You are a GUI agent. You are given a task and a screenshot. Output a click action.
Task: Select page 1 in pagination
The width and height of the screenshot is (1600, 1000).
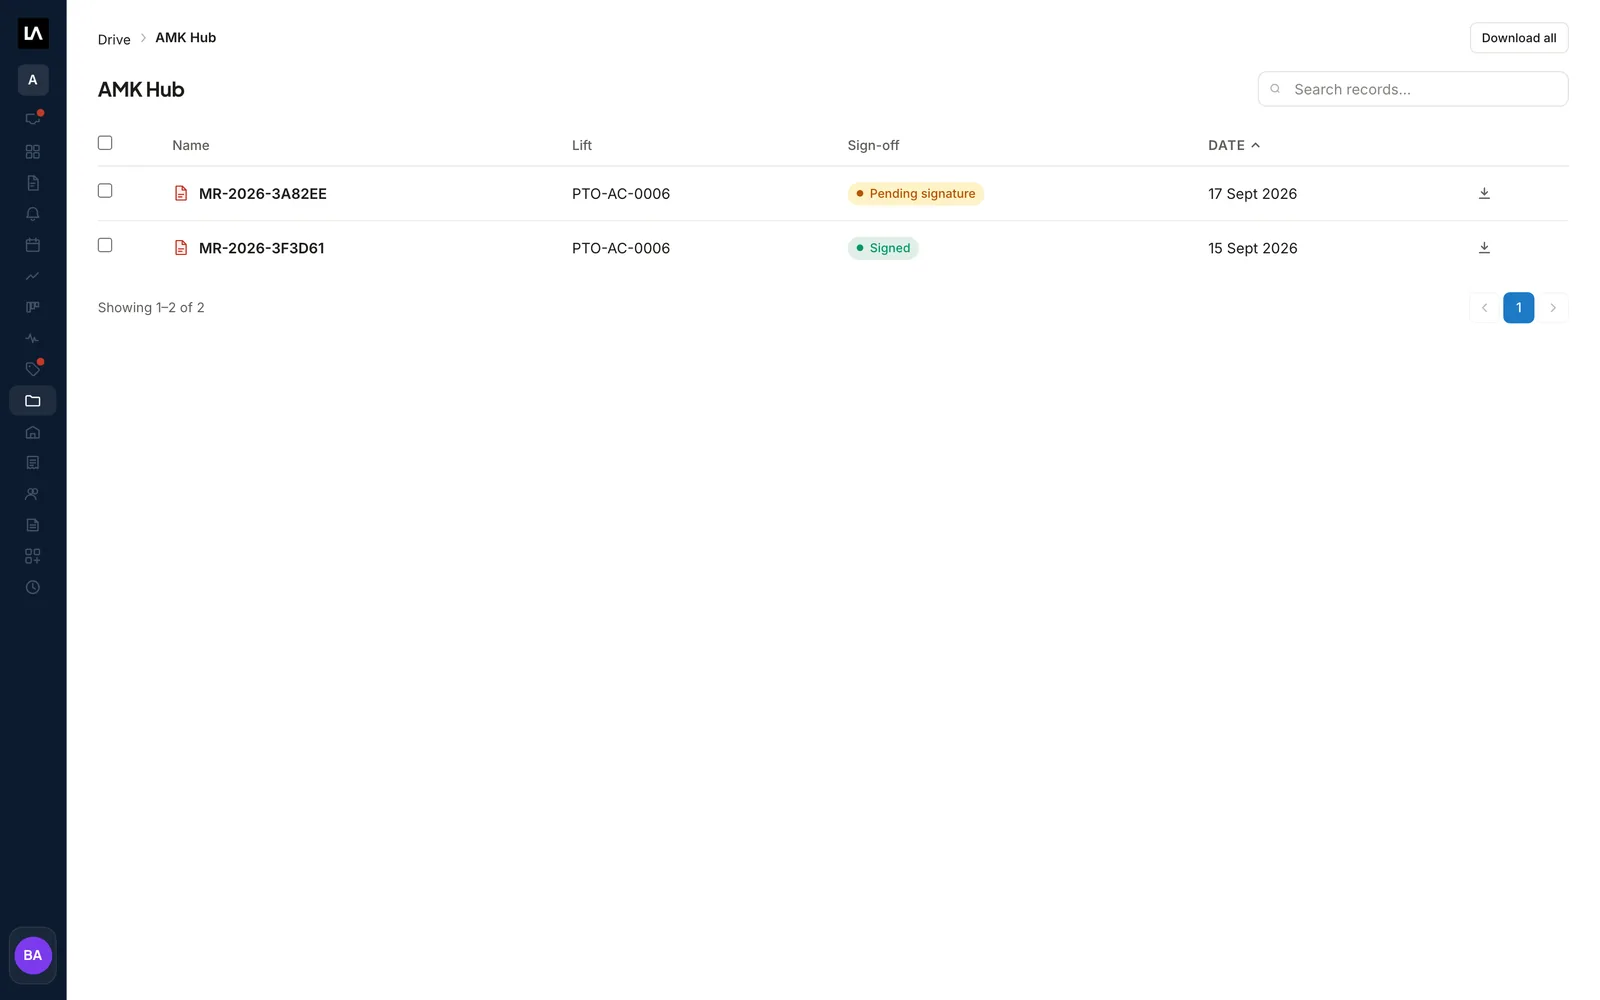(1518, 308)
